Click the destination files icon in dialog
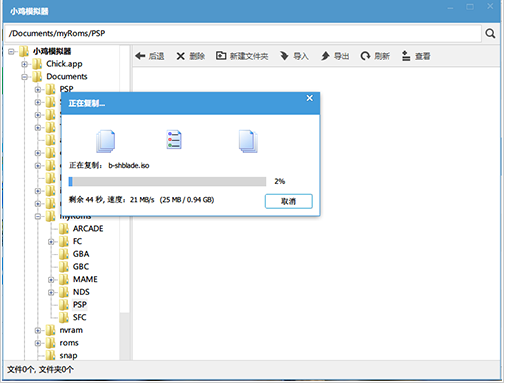 (x=248, y=141)
